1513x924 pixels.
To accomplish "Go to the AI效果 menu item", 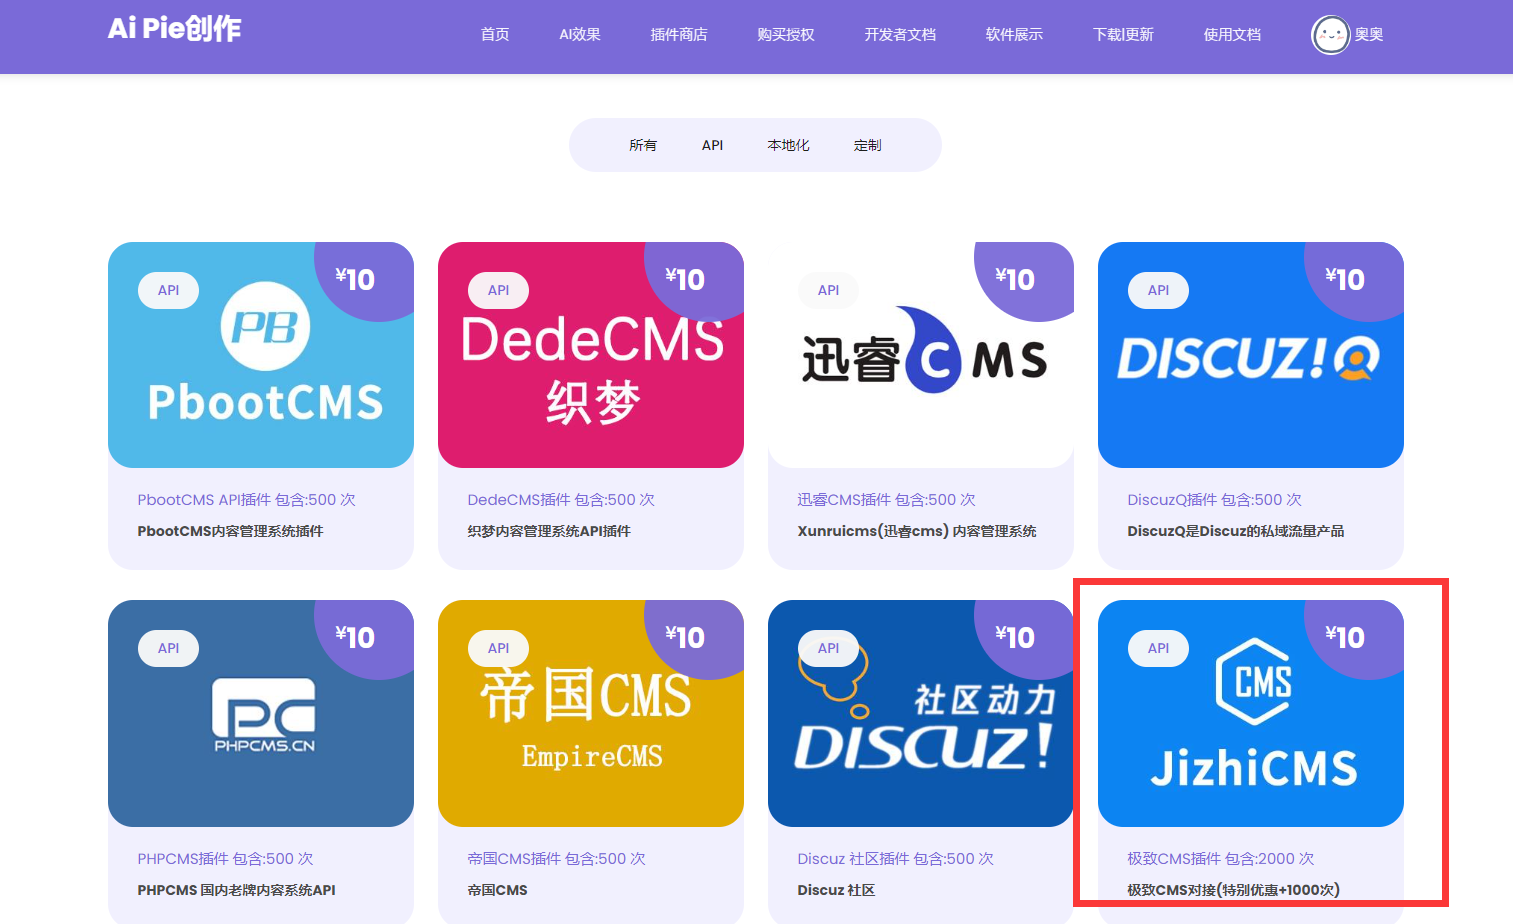I will point(580,35).
